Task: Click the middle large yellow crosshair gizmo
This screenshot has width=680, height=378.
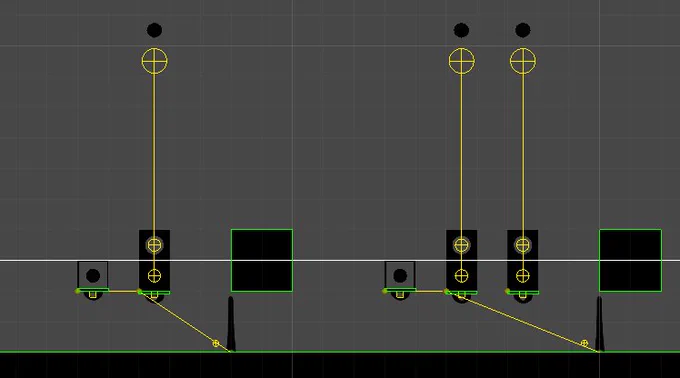Action: click(x=461, y=61)
